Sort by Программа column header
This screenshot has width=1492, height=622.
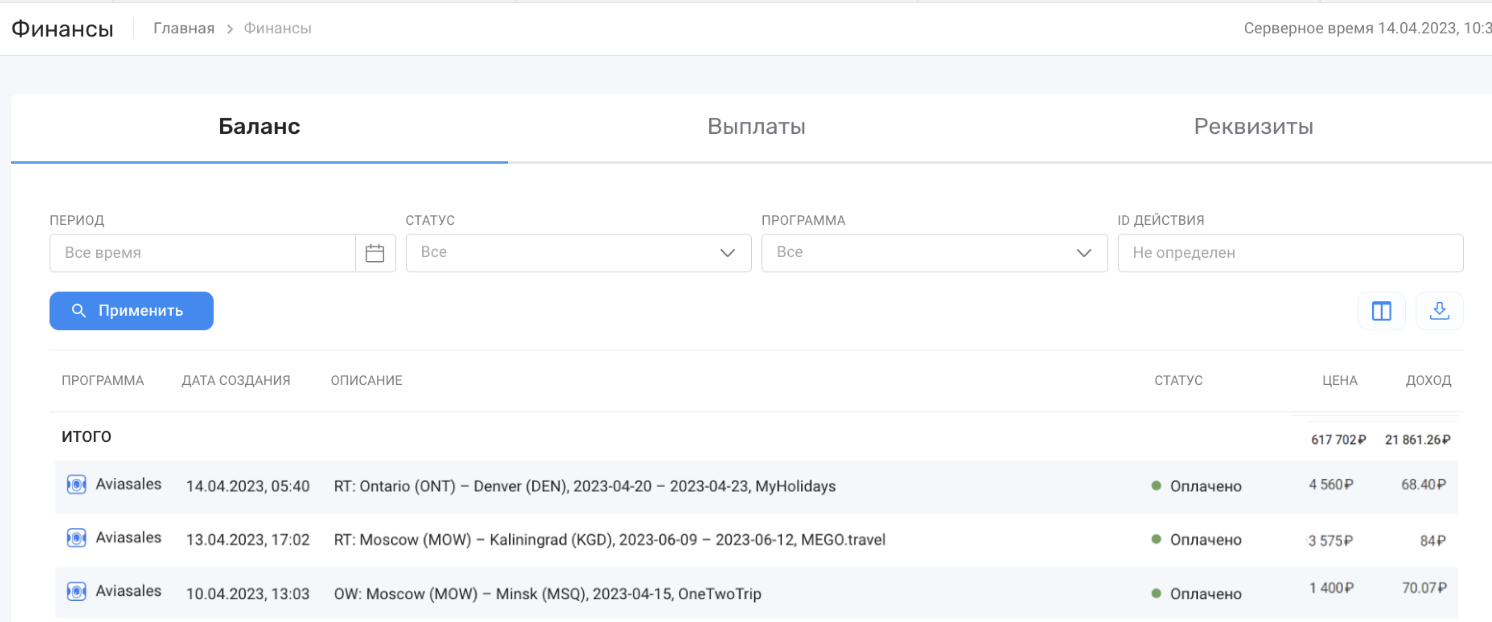coord(102,381)
